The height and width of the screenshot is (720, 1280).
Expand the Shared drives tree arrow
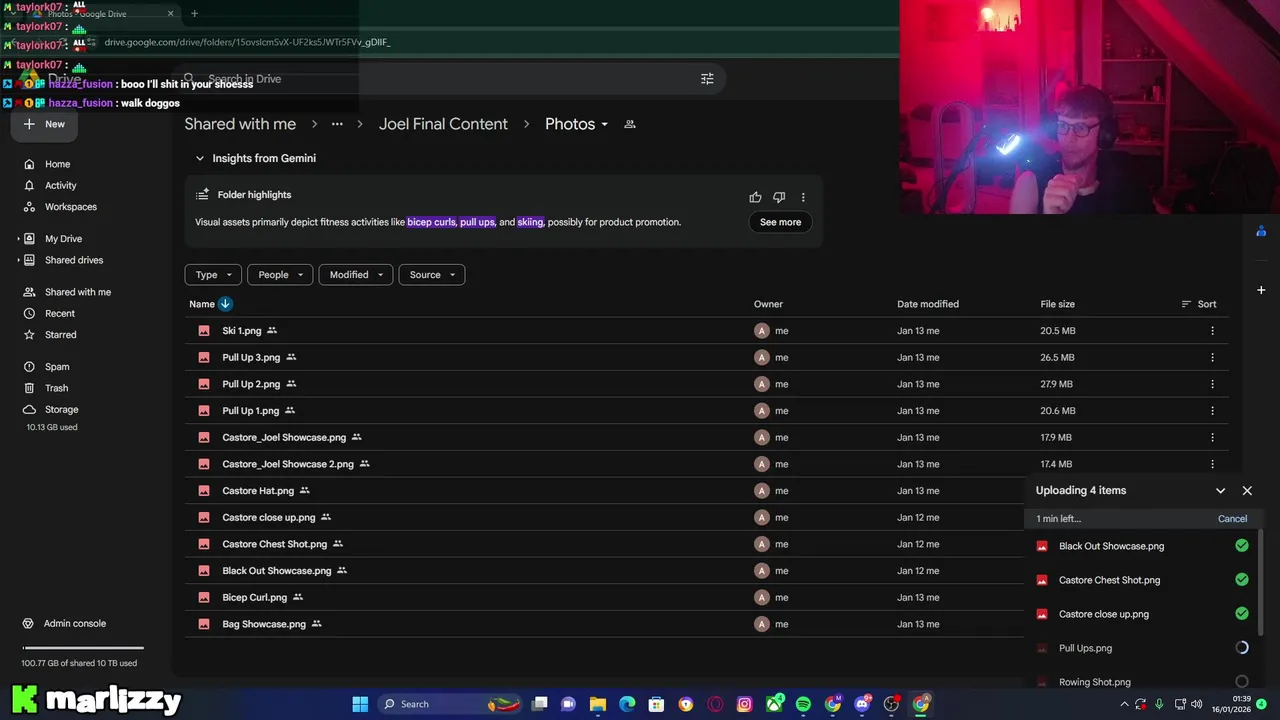click(x=19, y=260)
